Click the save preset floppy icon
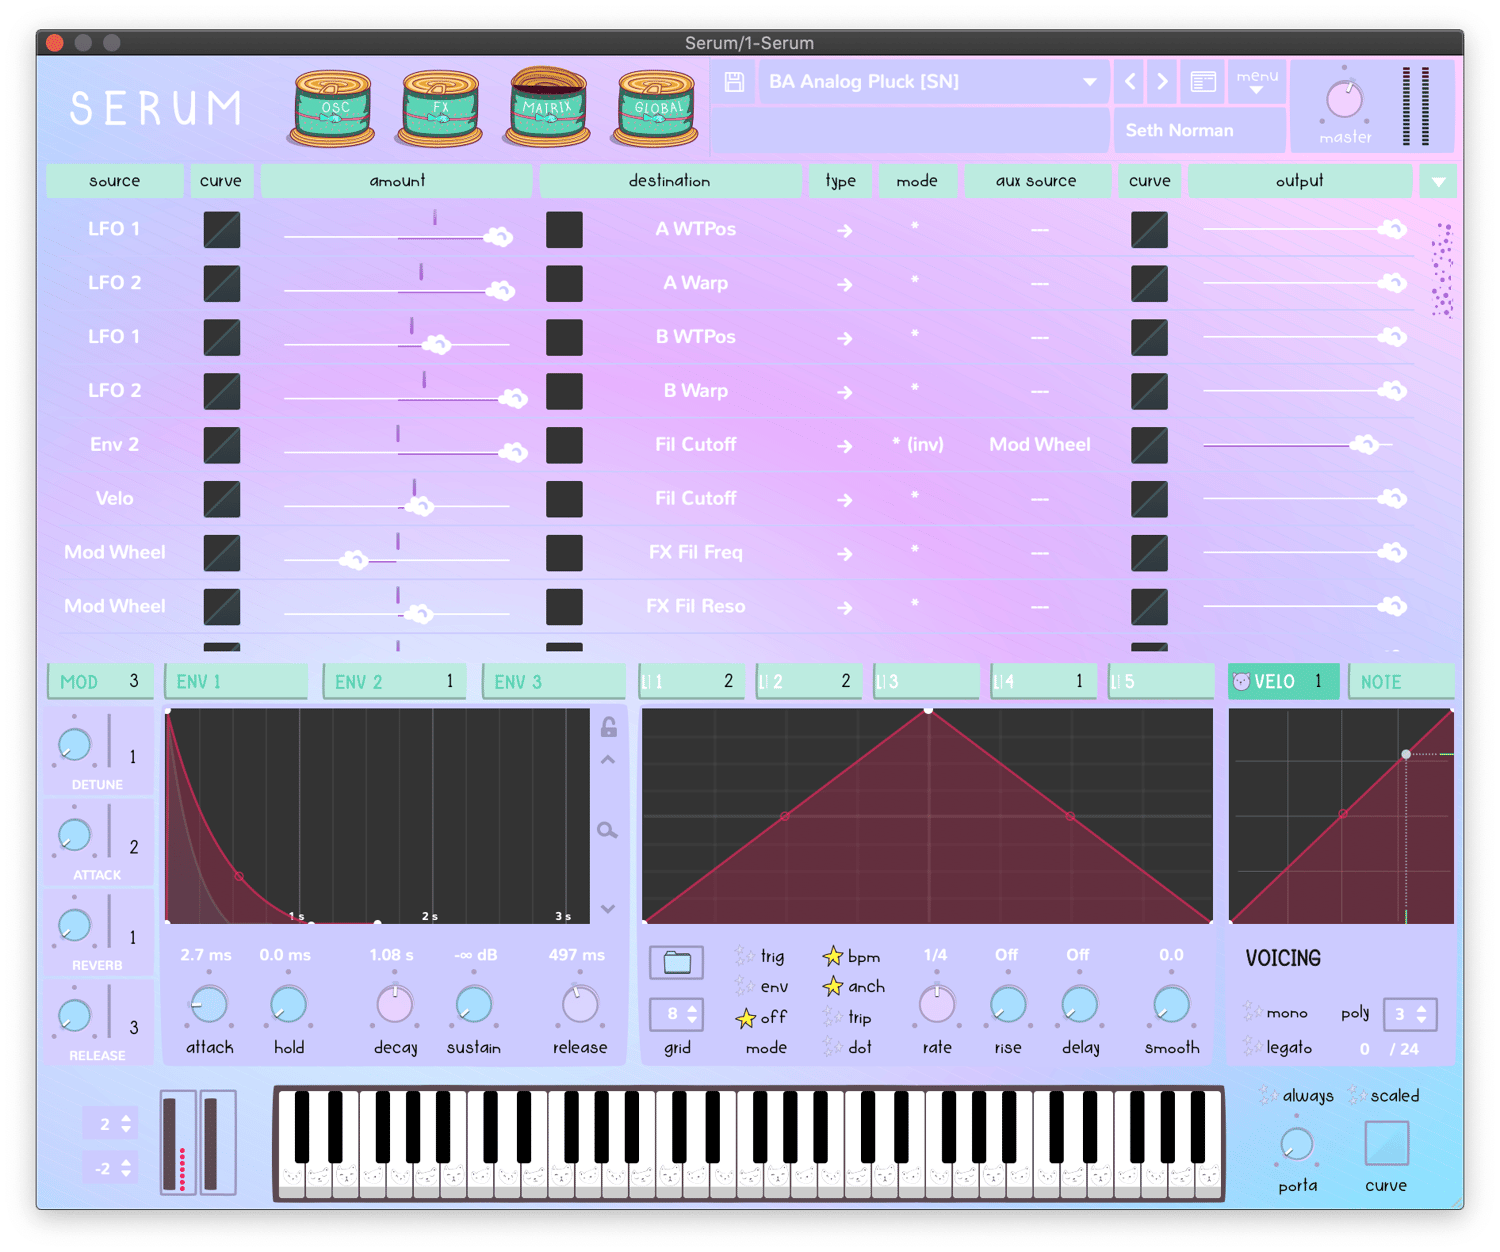This screenshot has height=1252, width=1500. pyautogui.click(x=734, y=82)
